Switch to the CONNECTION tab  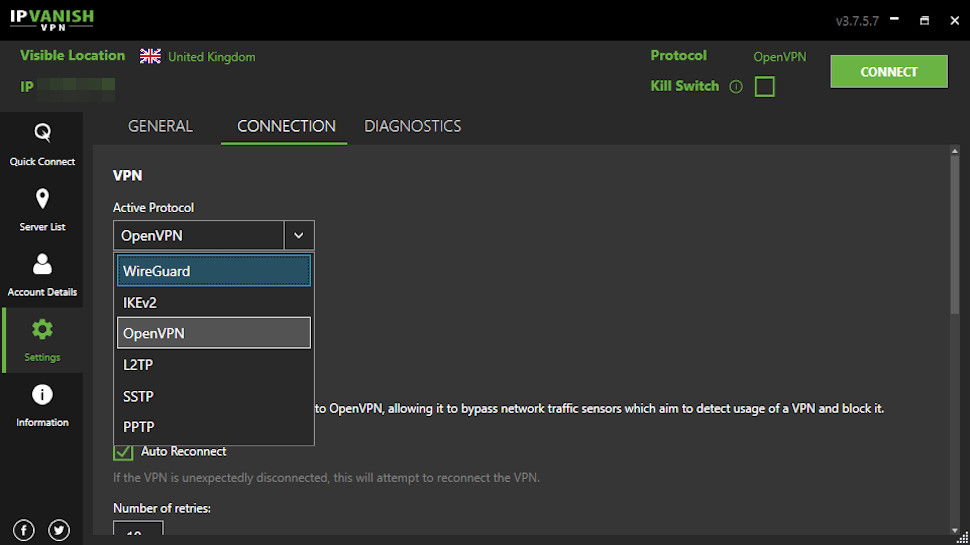click(x=286, y=126)
